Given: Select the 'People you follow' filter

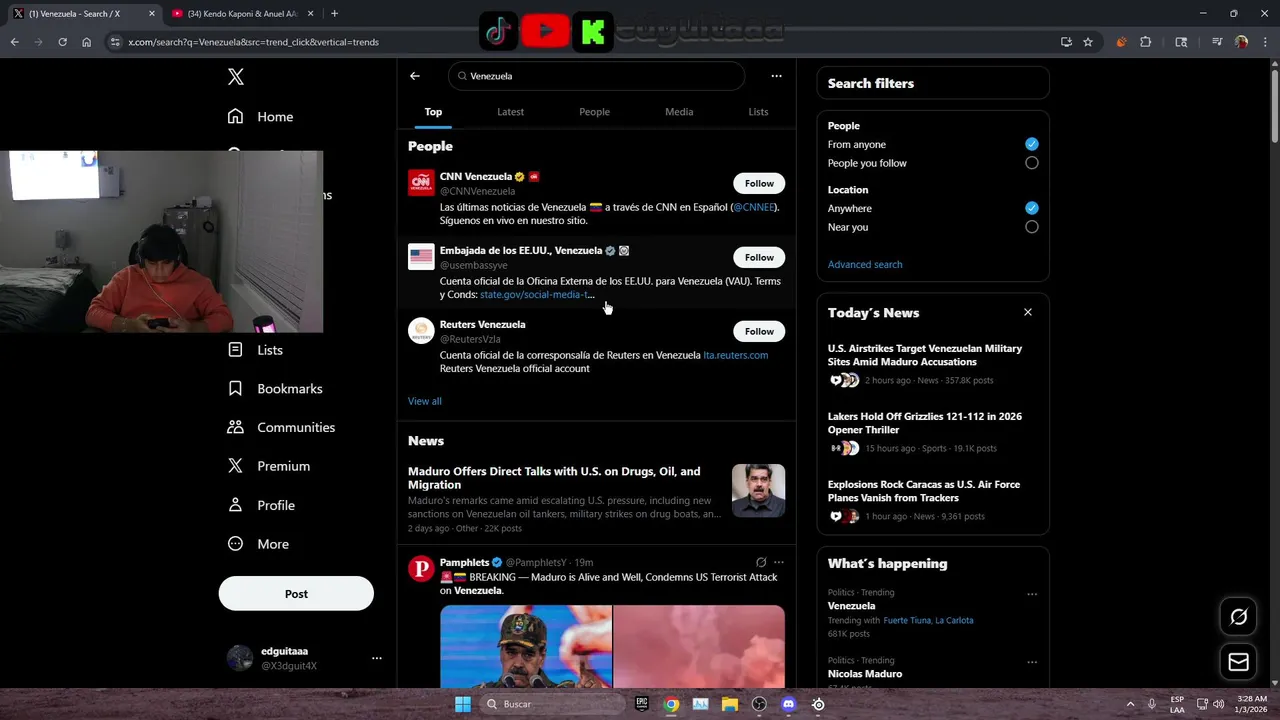Looking at the screenshot, I should point(1032,163).
